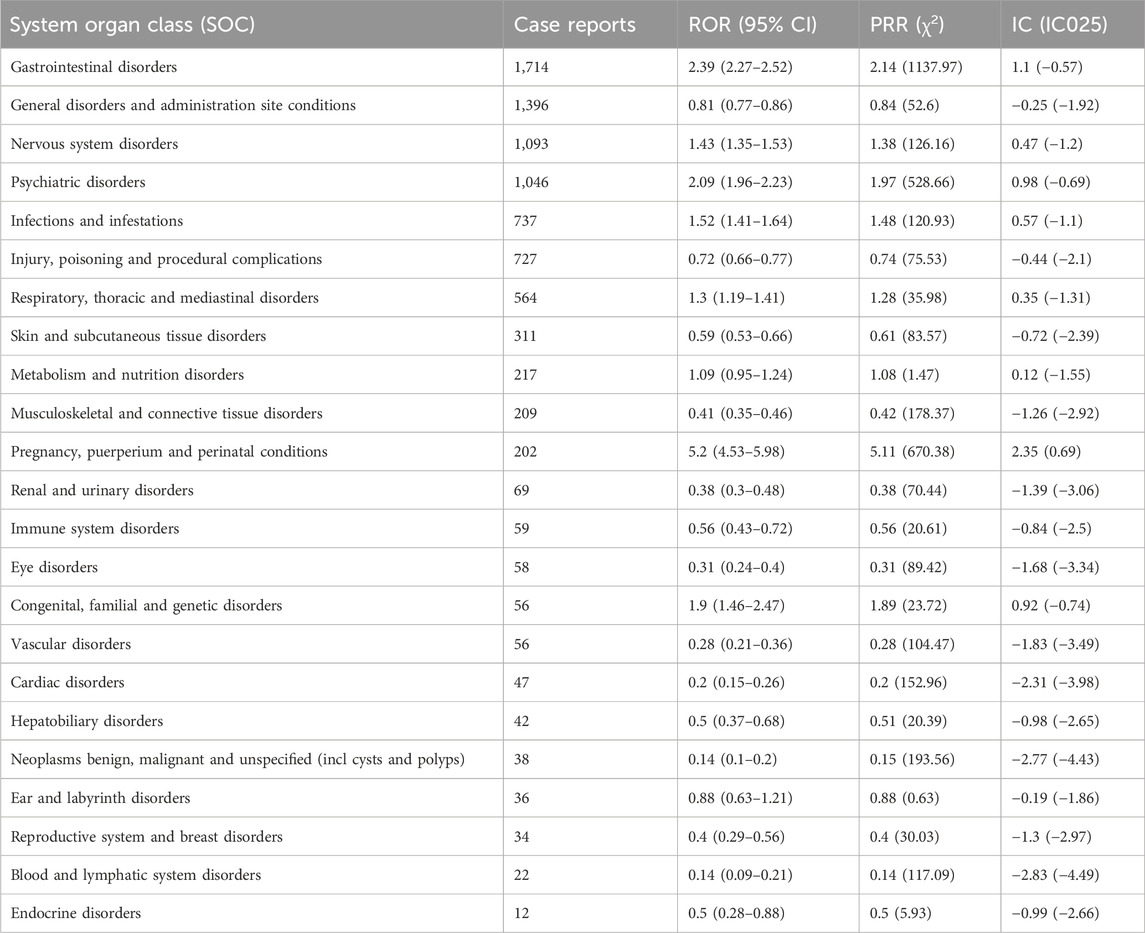Select 'Neoplasms benign, malignant and unspecified' row label

pyautogui.click(x=237, y=759)
